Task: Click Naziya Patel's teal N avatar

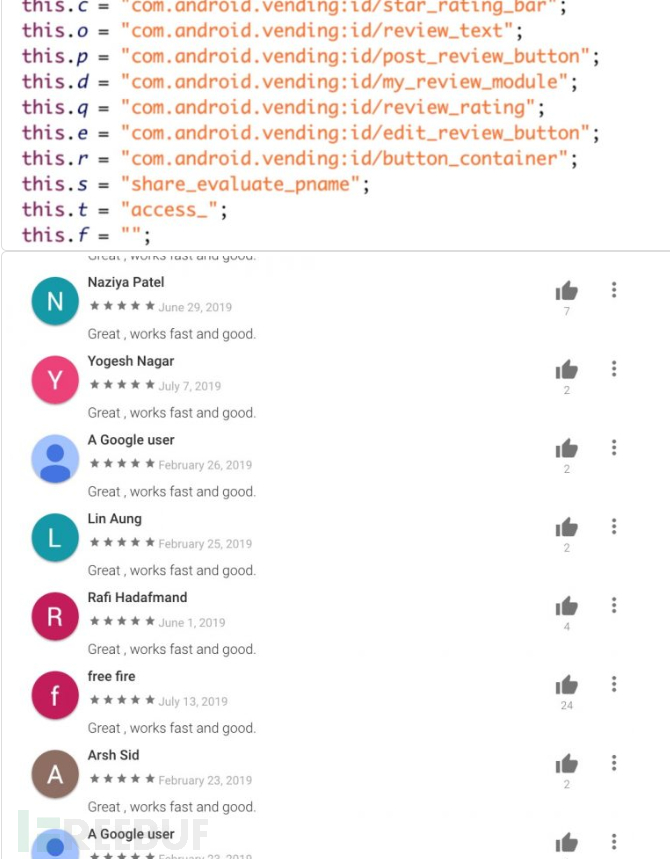Action: [x=55, y=301]
